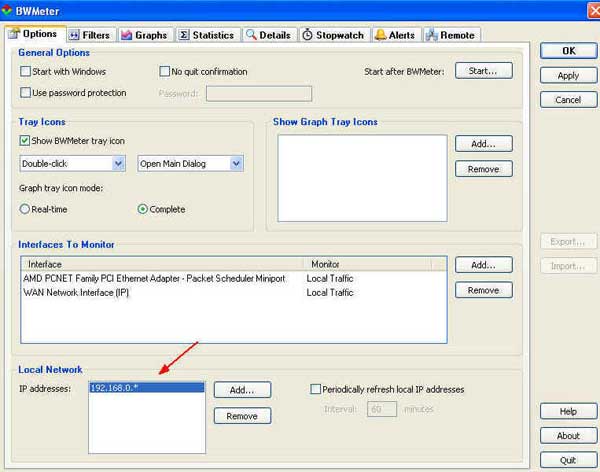
Task: Click the BWMeter title bar logo icon
Action: [7, 11]
